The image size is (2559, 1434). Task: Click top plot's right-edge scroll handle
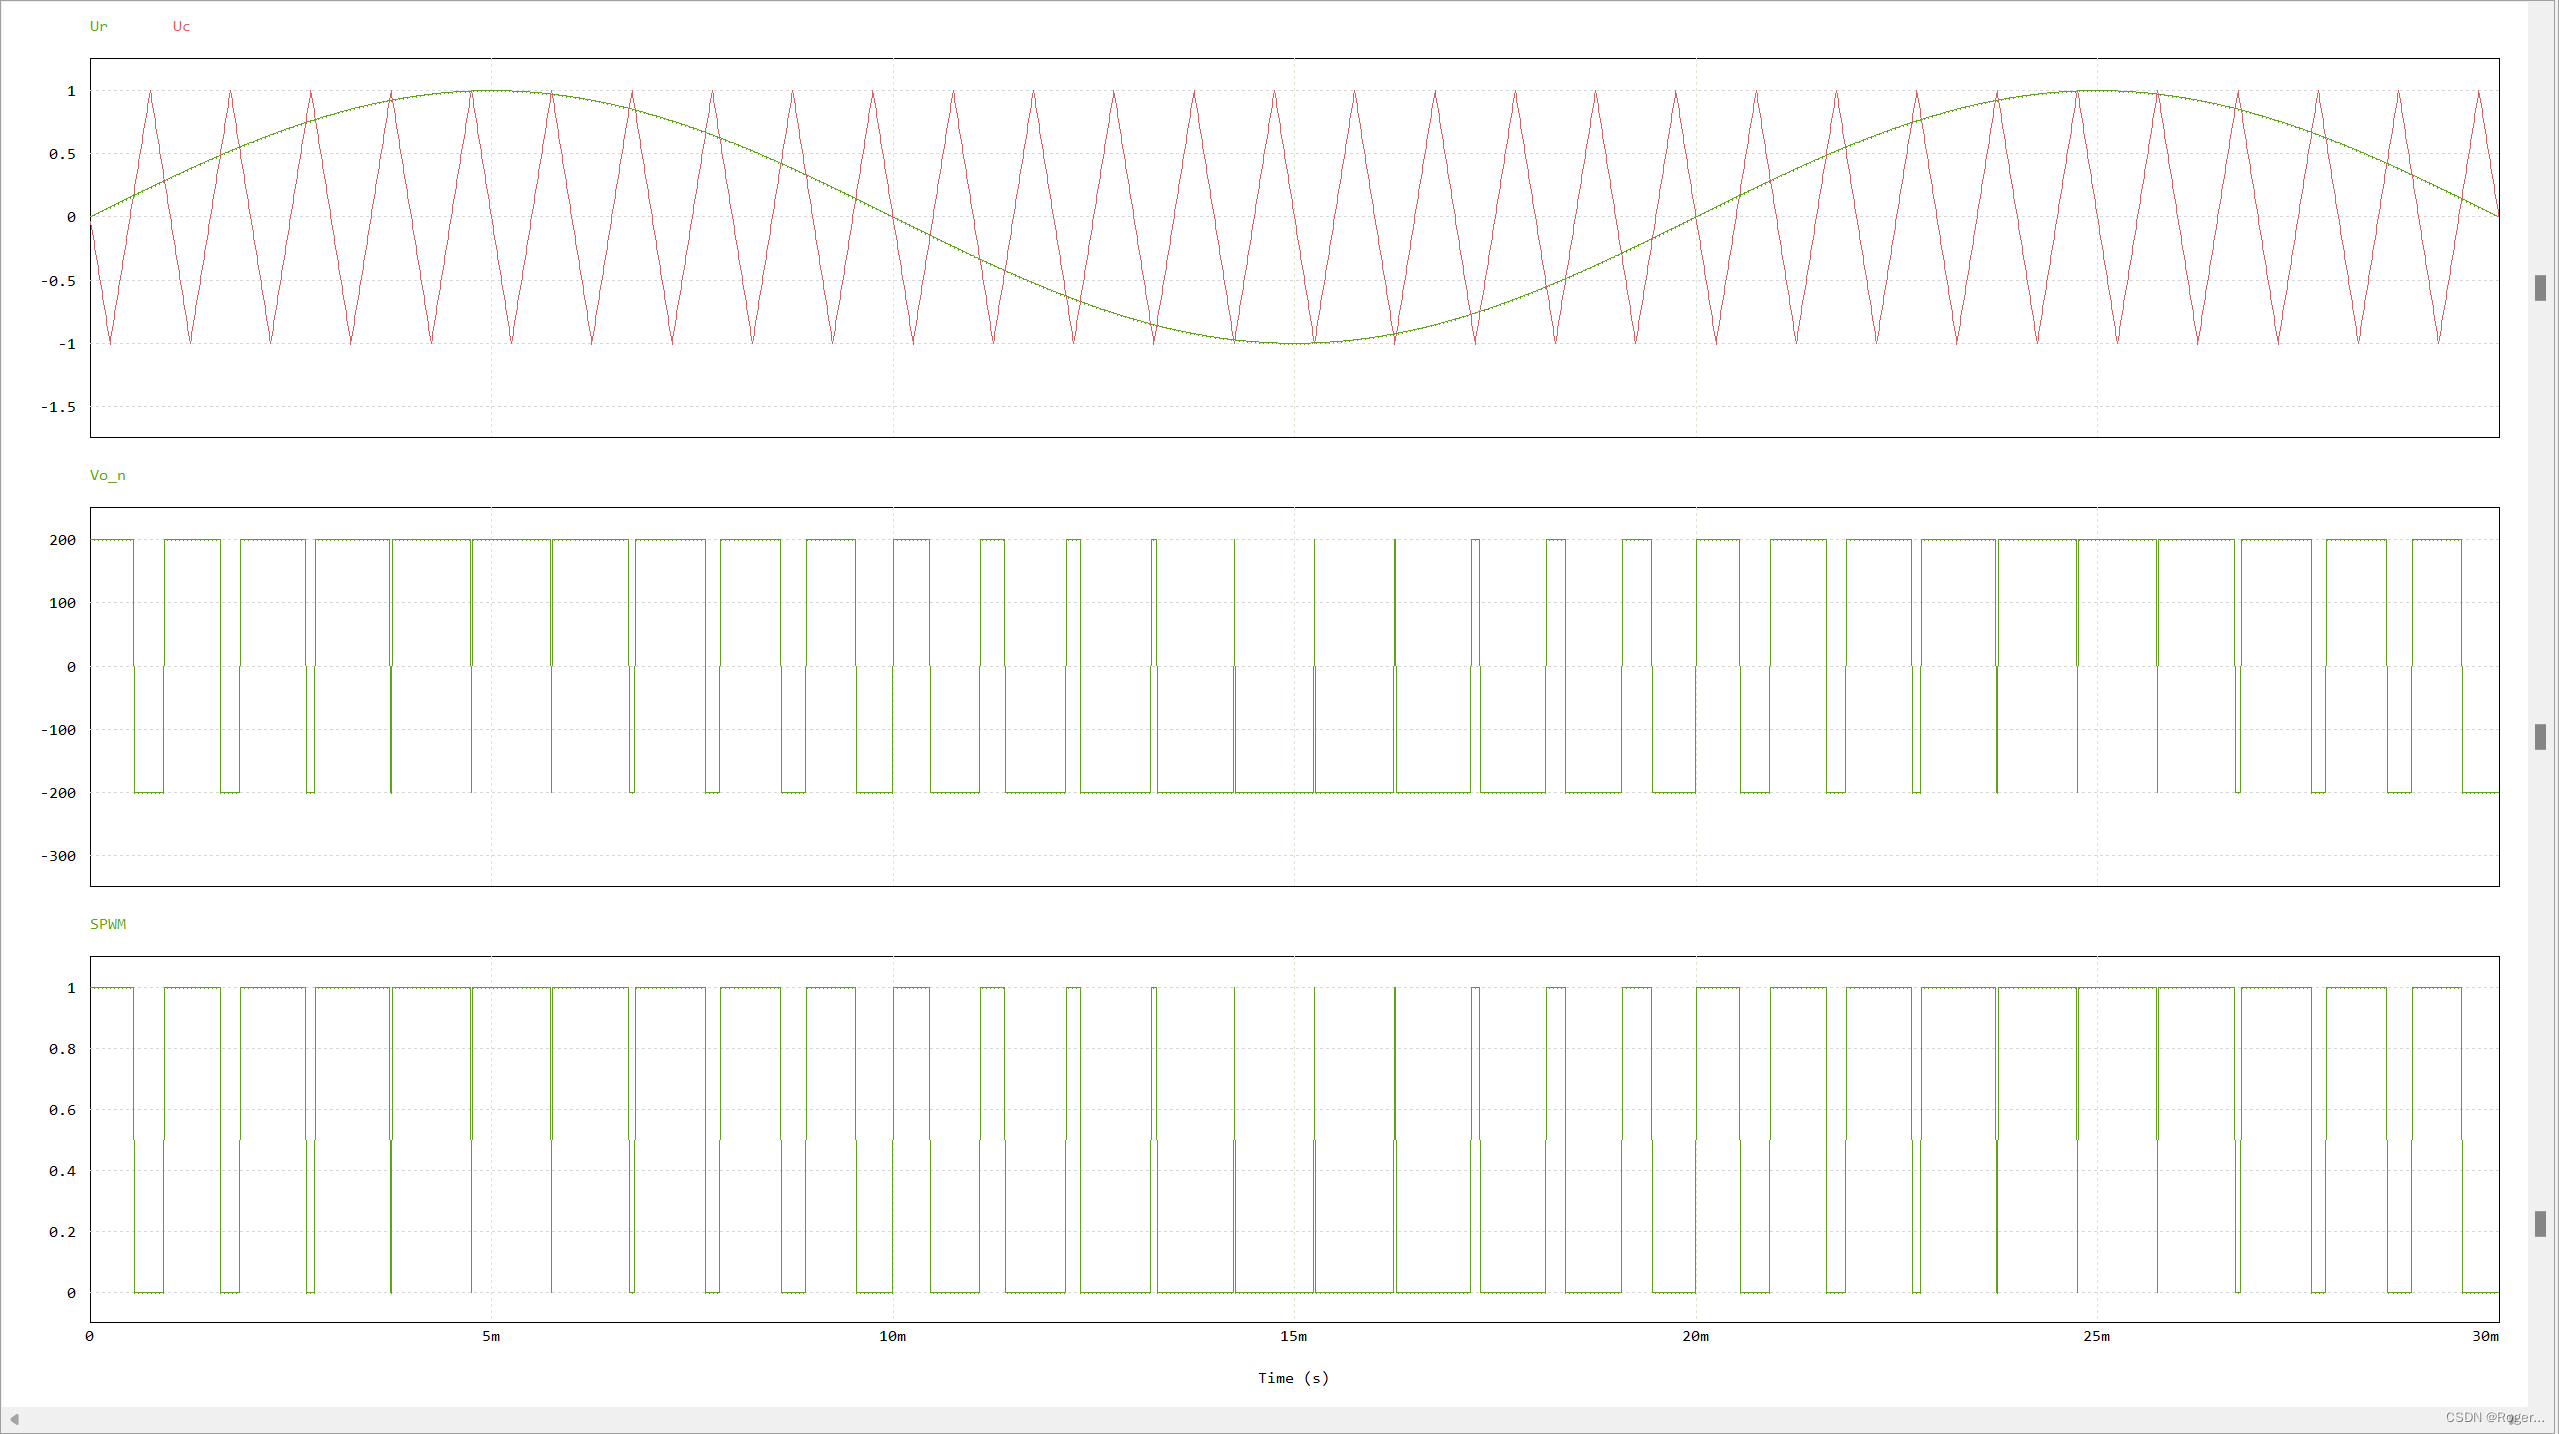[2540, 288]
